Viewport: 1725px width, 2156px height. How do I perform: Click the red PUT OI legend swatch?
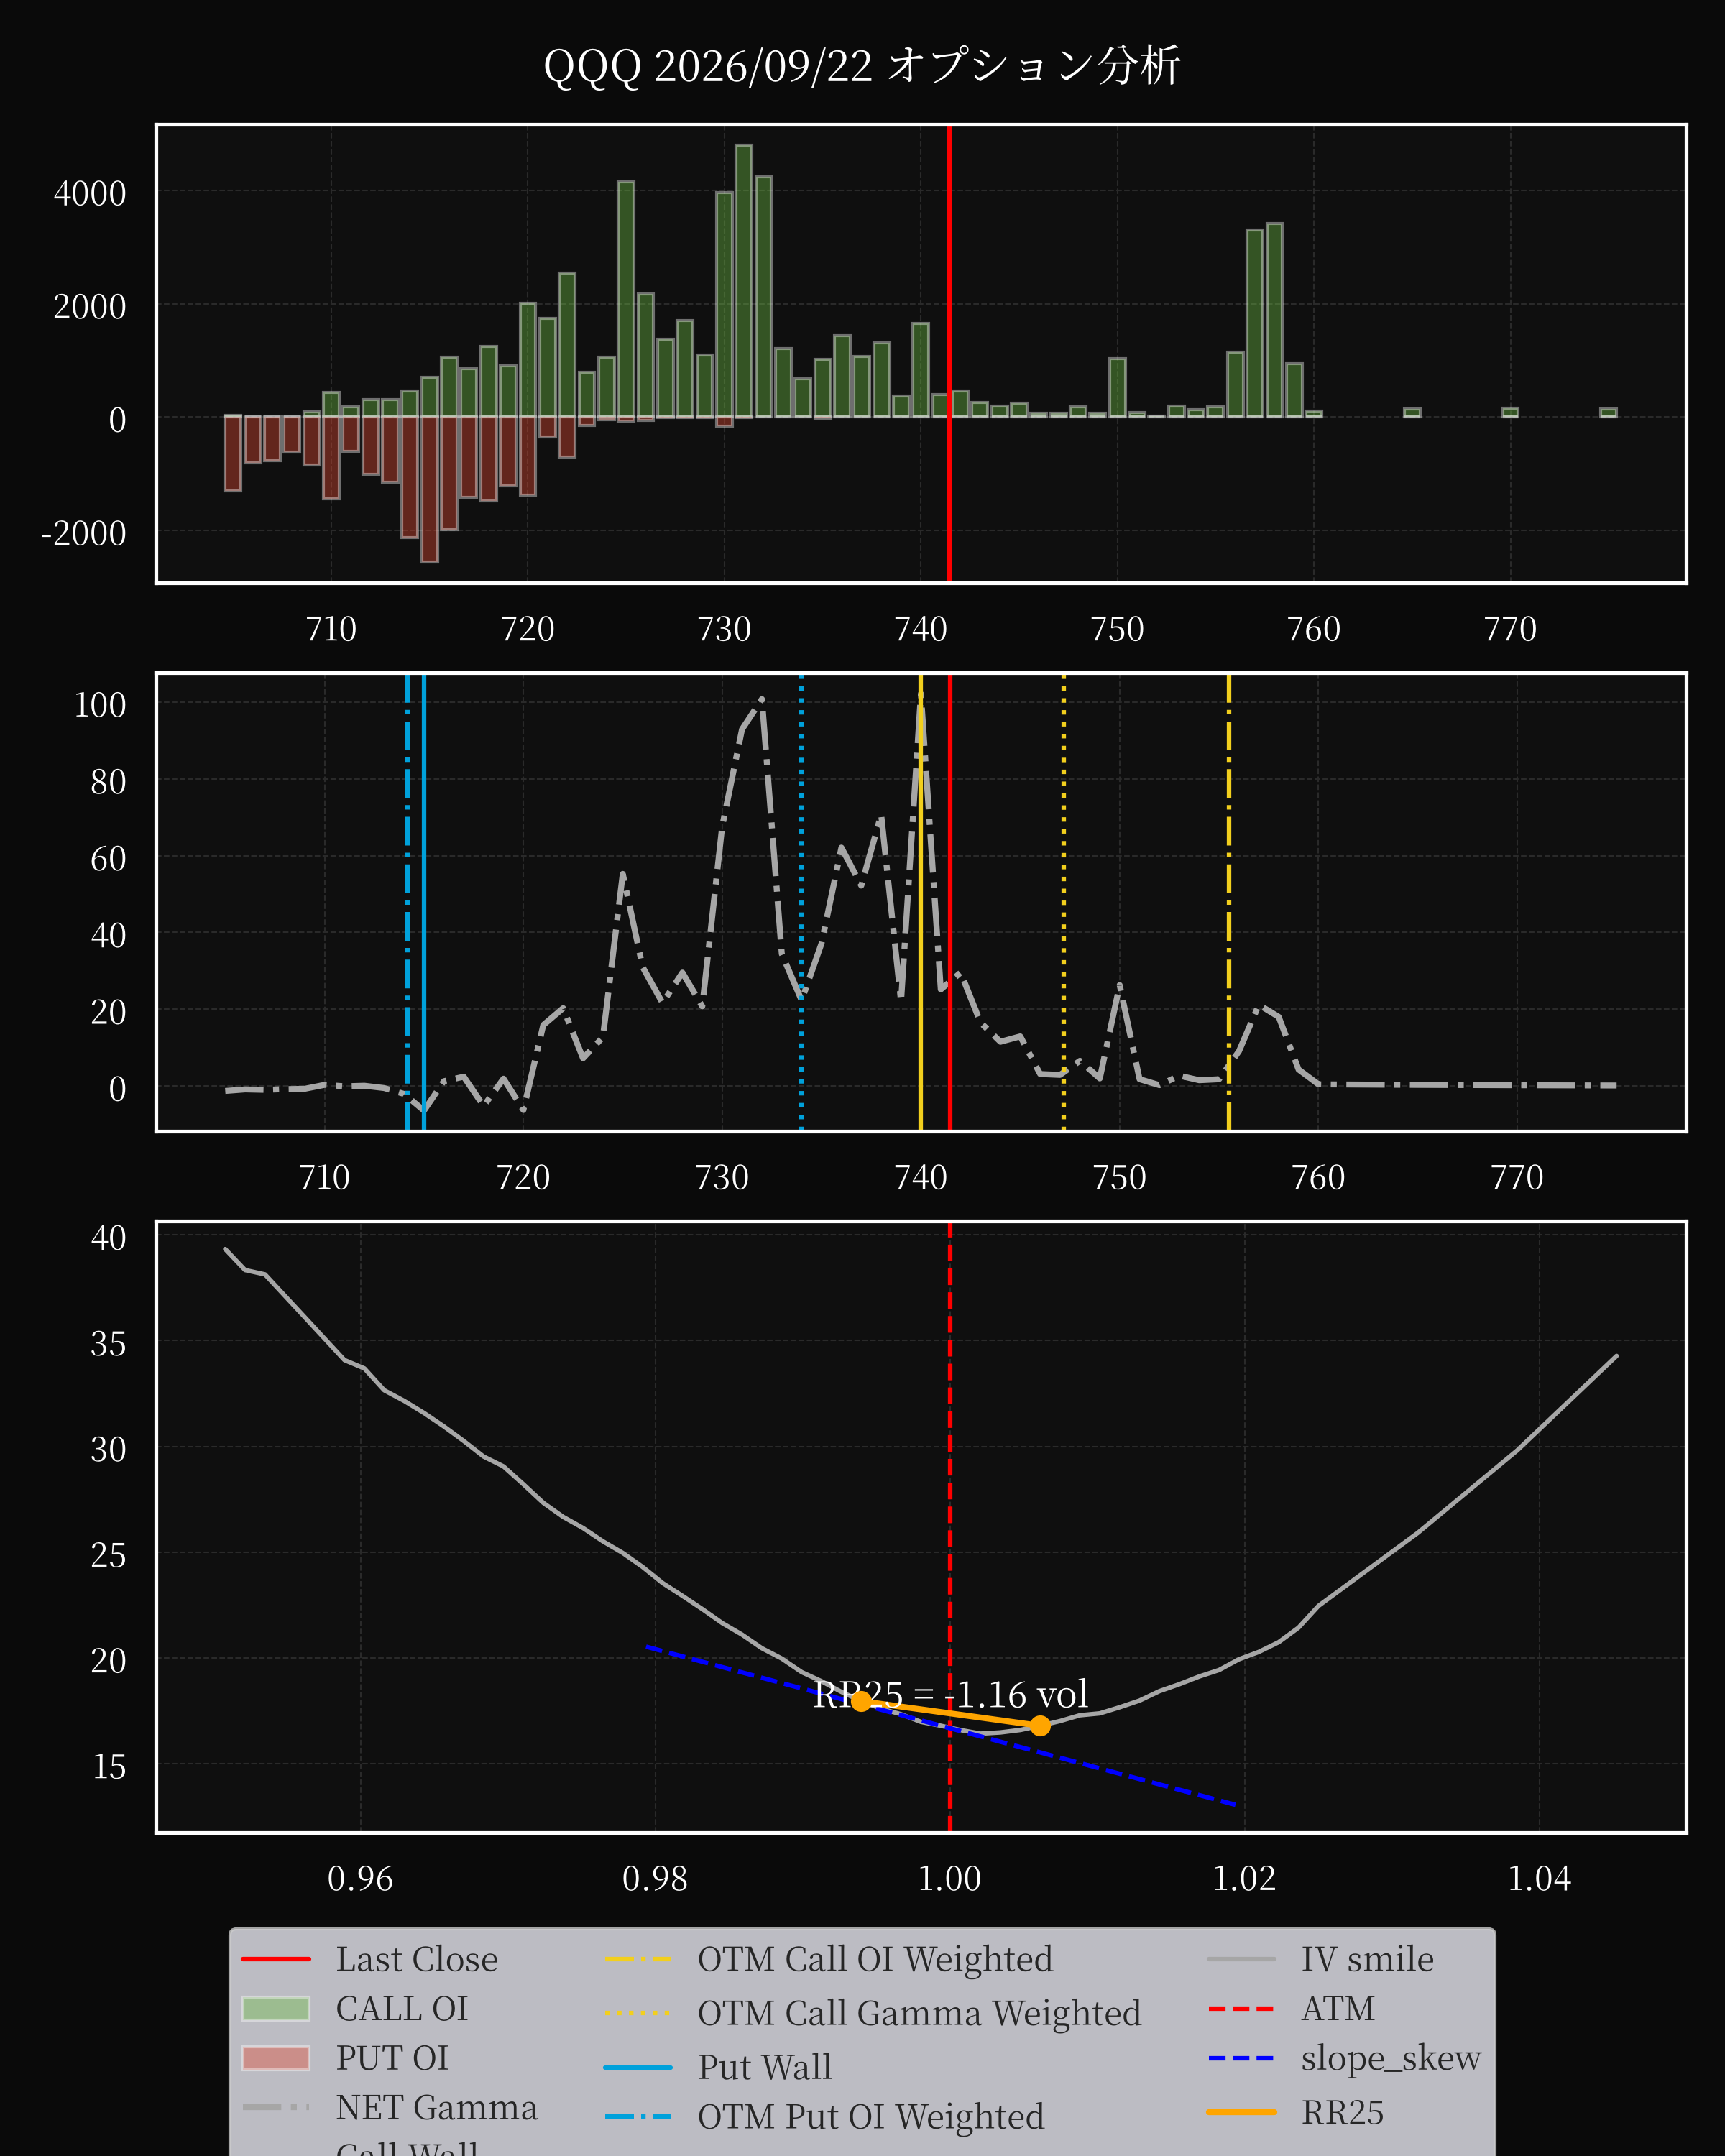(276, 2058)
